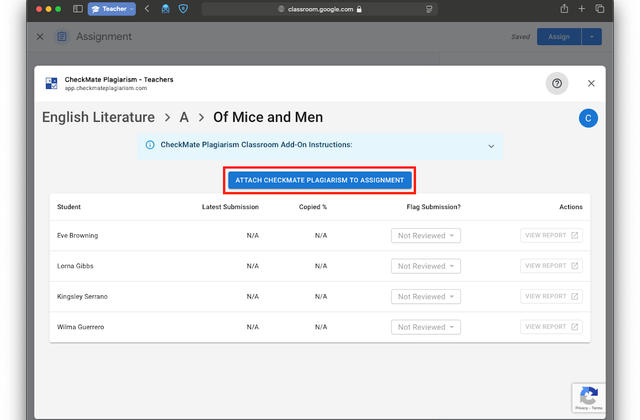640x420 pixels.
Task: Click the A breadcrumb
Action: 184,118
